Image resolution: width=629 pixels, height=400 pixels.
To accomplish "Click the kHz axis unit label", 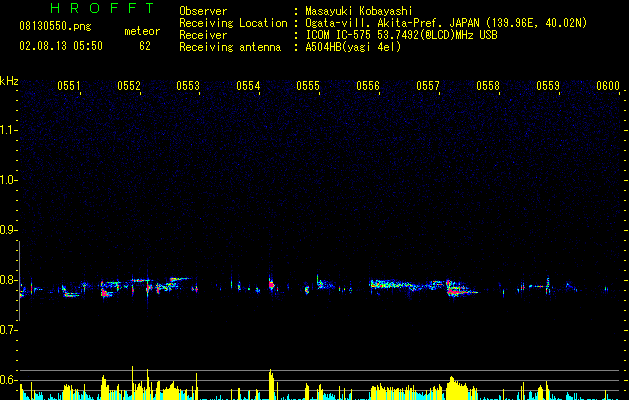I will (9, 81).
